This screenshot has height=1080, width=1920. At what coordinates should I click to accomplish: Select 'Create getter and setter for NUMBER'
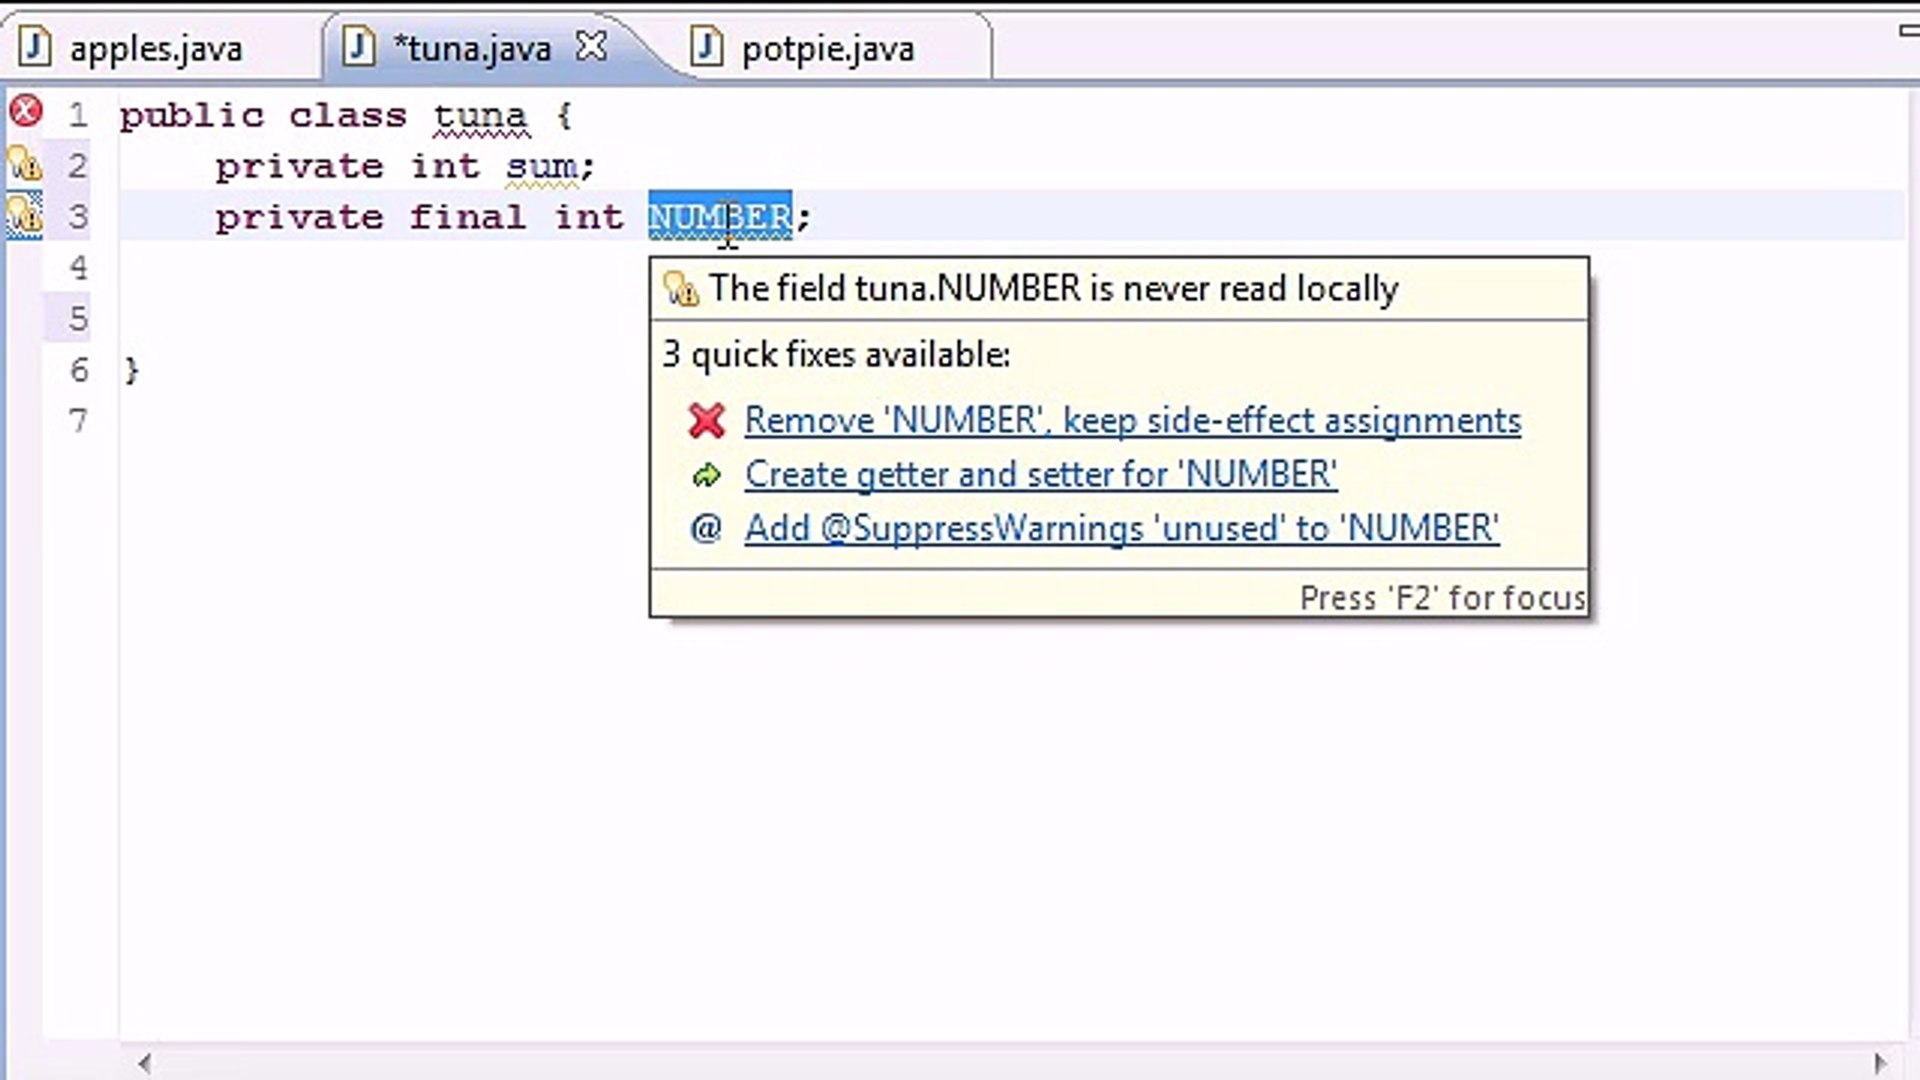pyautogui.click(x=1040, y=473)
